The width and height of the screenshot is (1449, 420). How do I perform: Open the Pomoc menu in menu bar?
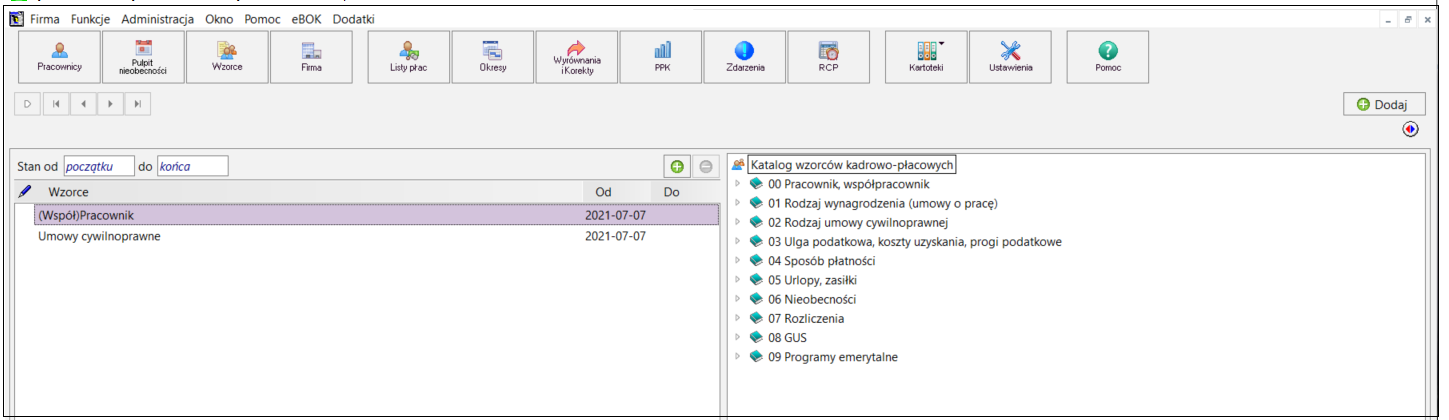(x=262, y=19)
